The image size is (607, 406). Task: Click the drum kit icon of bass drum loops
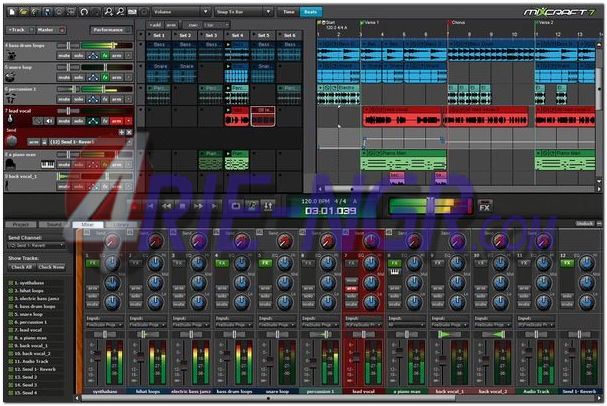tap(11, 56)
